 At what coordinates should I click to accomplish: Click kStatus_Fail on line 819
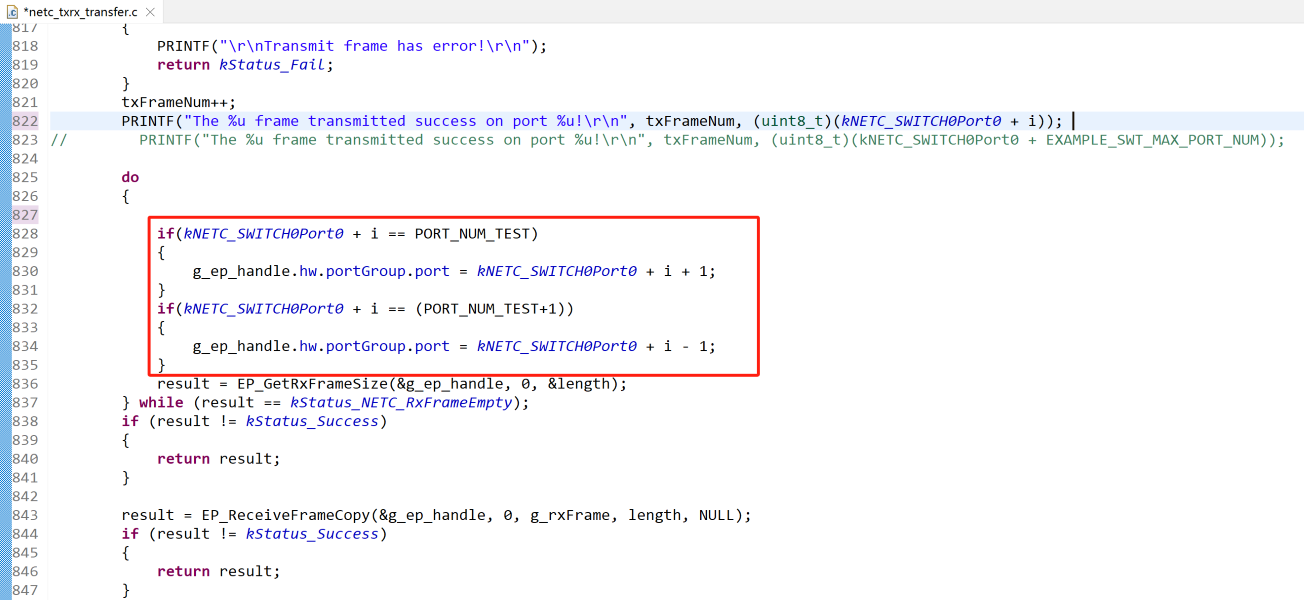273,65
